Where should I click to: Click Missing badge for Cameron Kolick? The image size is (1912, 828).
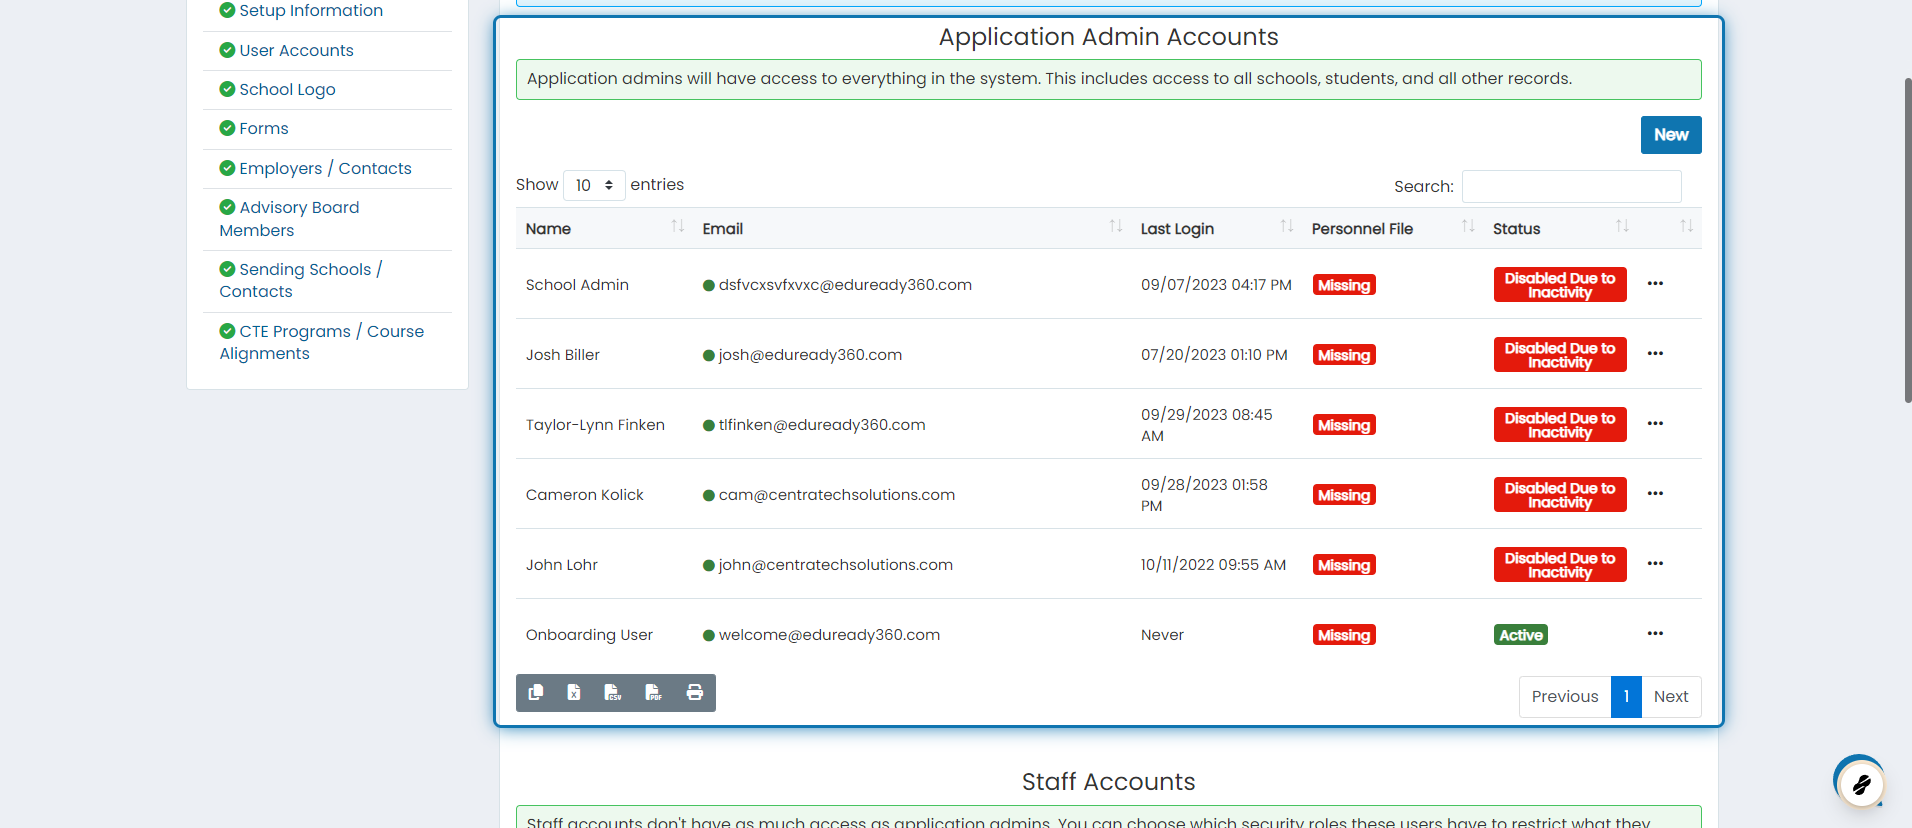point(1344,495)
